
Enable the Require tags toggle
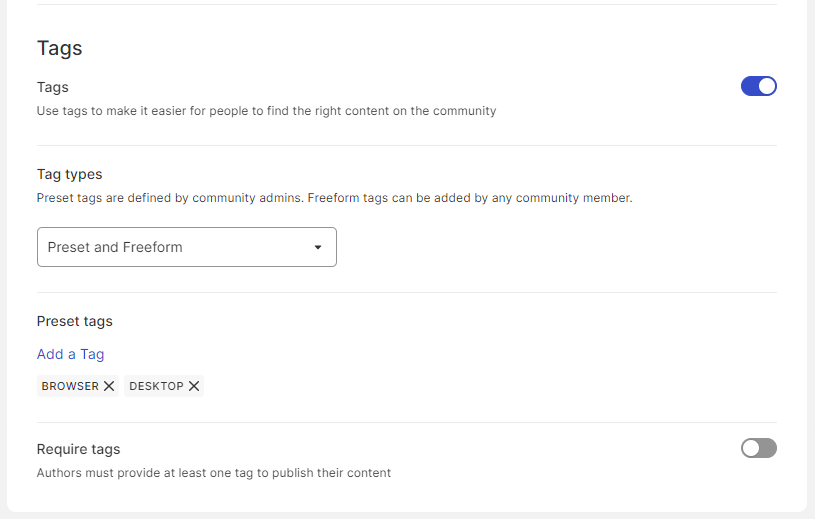coord(758,448)
